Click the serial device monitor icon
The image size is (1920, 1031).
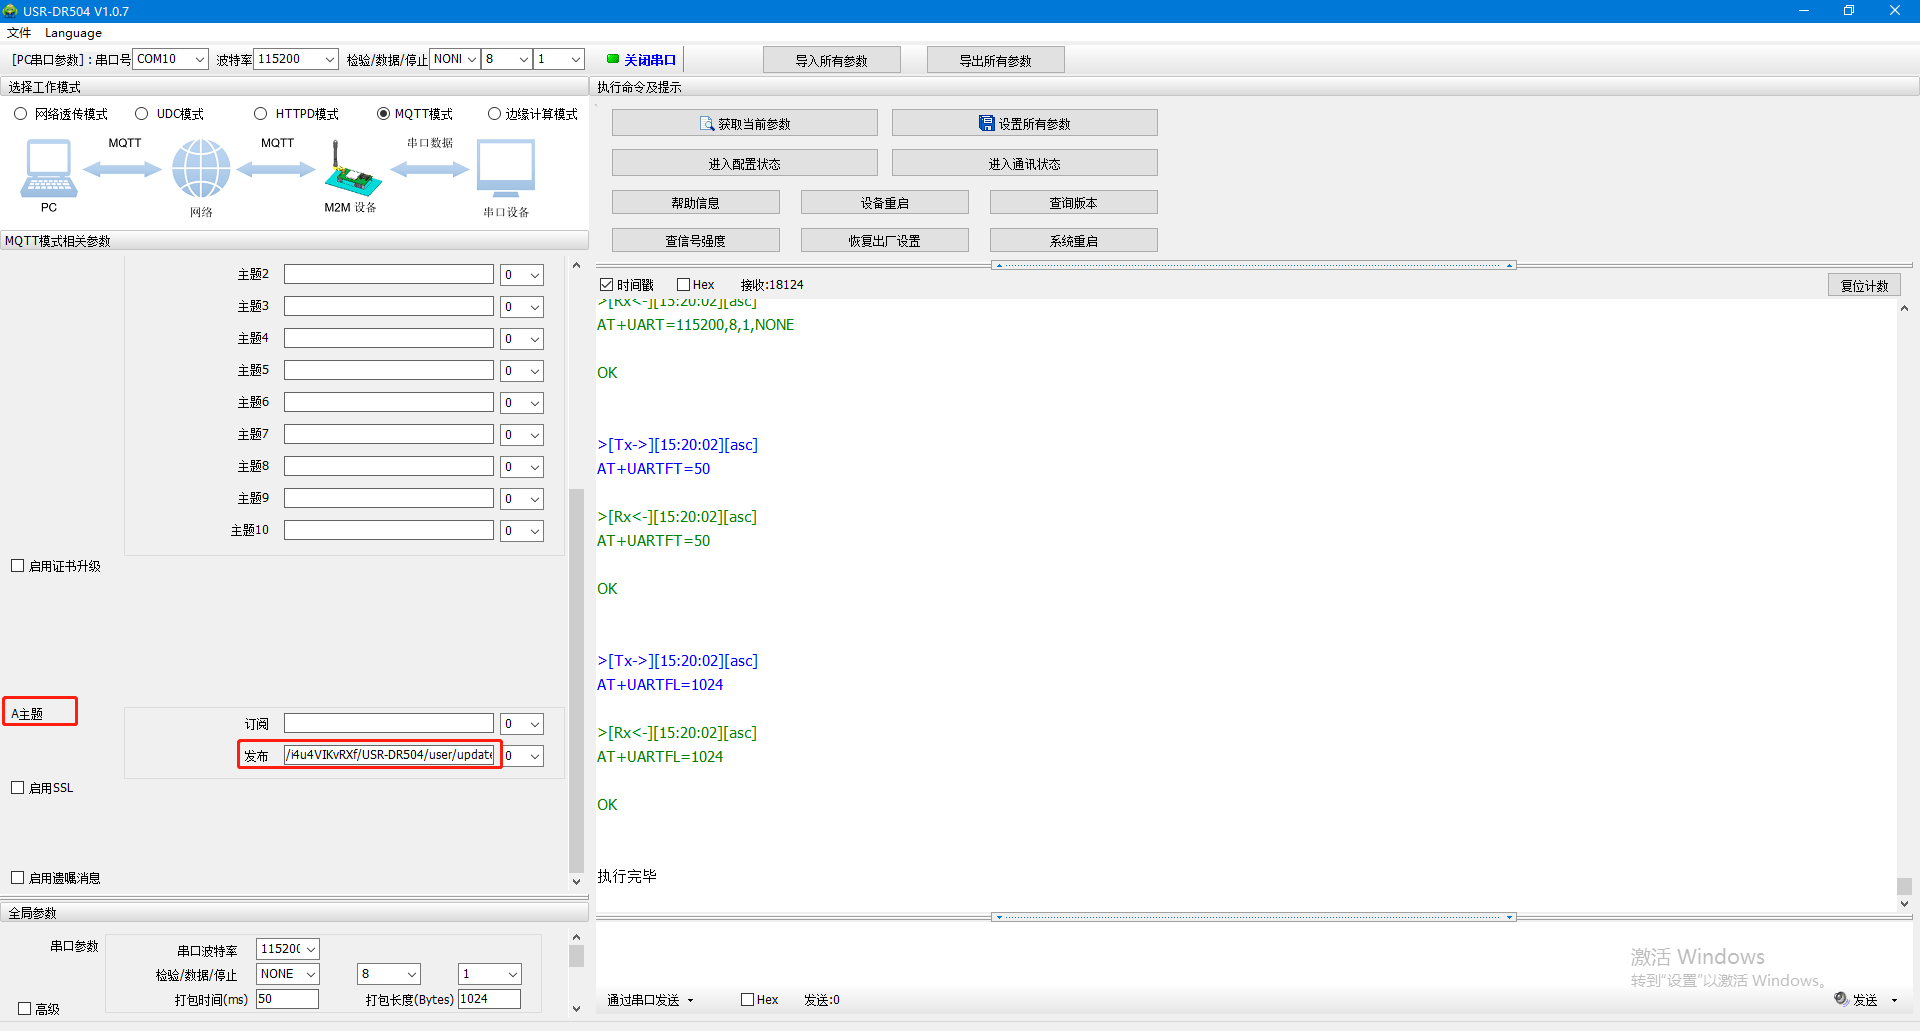[x=506, y=168]
